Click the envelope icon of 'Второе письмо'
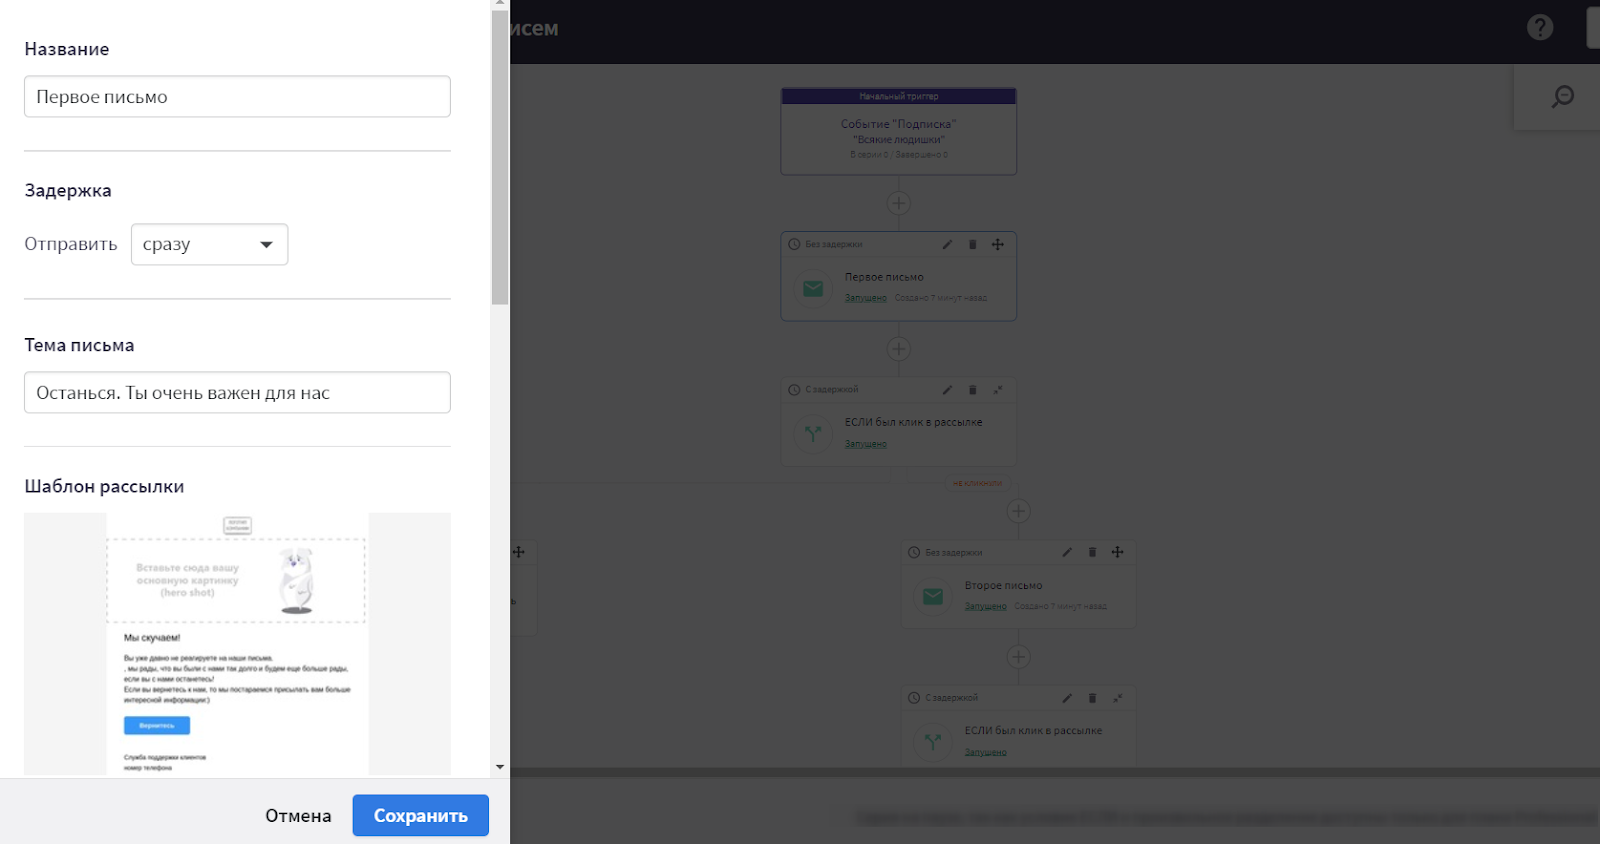Viewport: 1600px width, 844px height. 933,597
